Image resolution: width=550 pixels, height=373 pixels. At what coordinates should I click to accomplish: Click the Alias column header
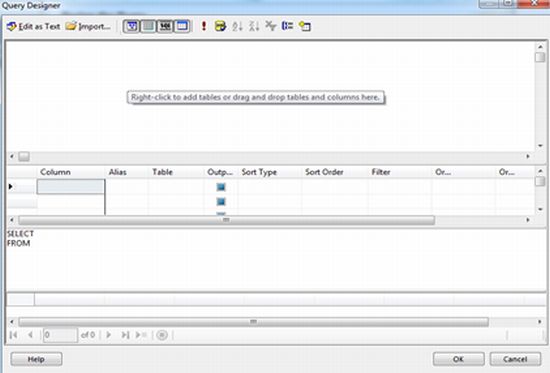point(126,172)
